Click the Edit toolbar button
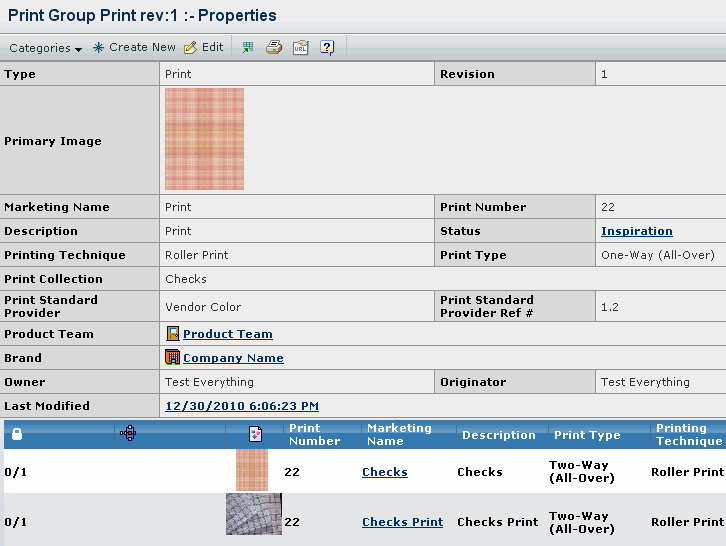This screenshot has height=546, width=726. (204, 47)
